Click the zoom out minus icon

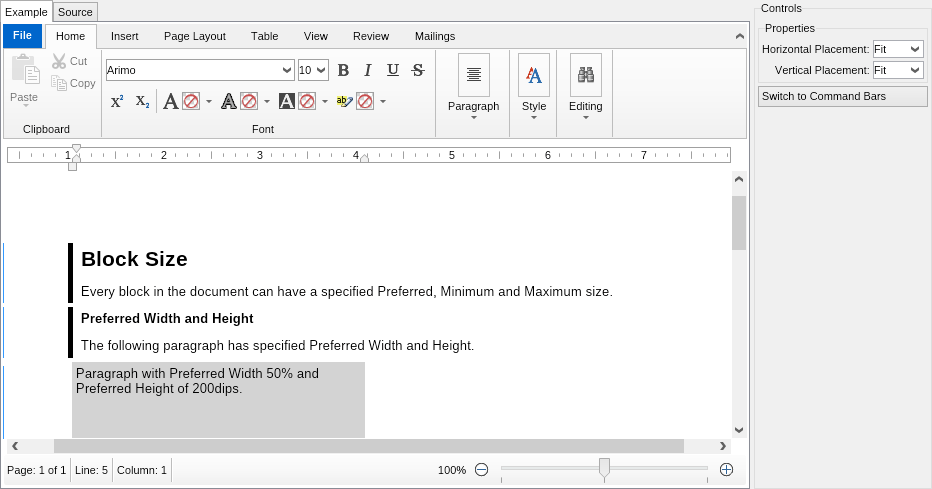pos(481,470)
